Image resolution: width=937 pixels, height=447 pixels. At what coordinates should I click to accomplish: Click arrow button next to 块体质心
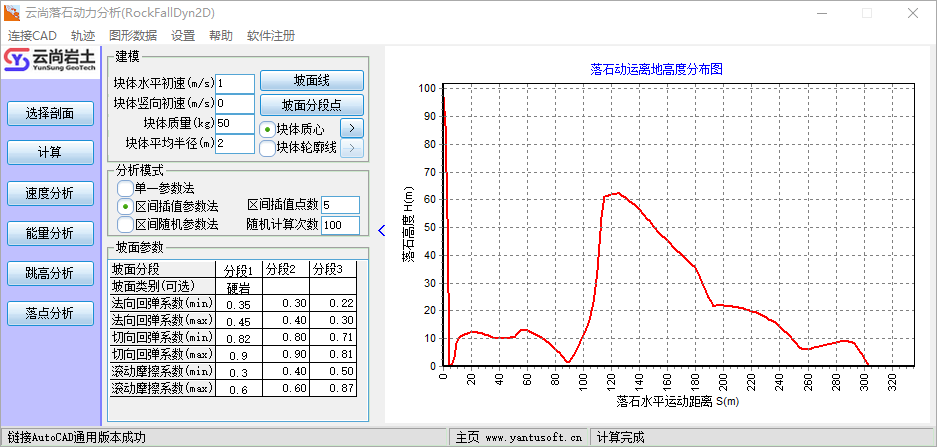[x=351, y=128]
